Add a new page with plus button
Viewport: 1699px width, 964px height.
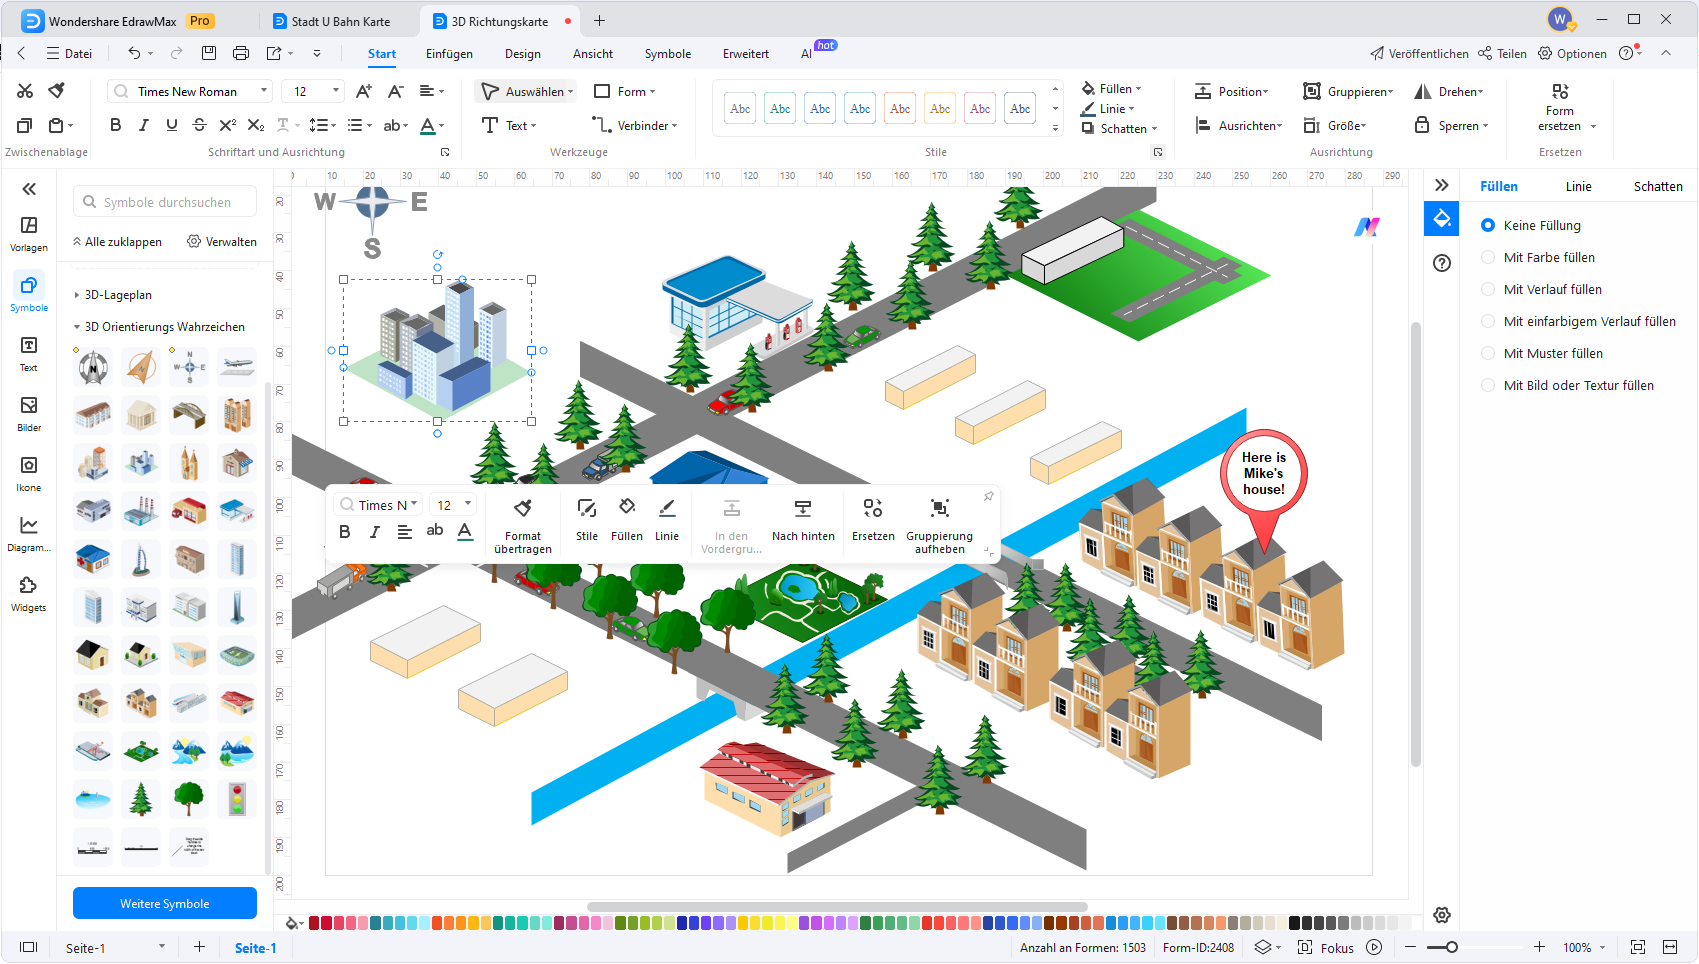coord(199,947)
